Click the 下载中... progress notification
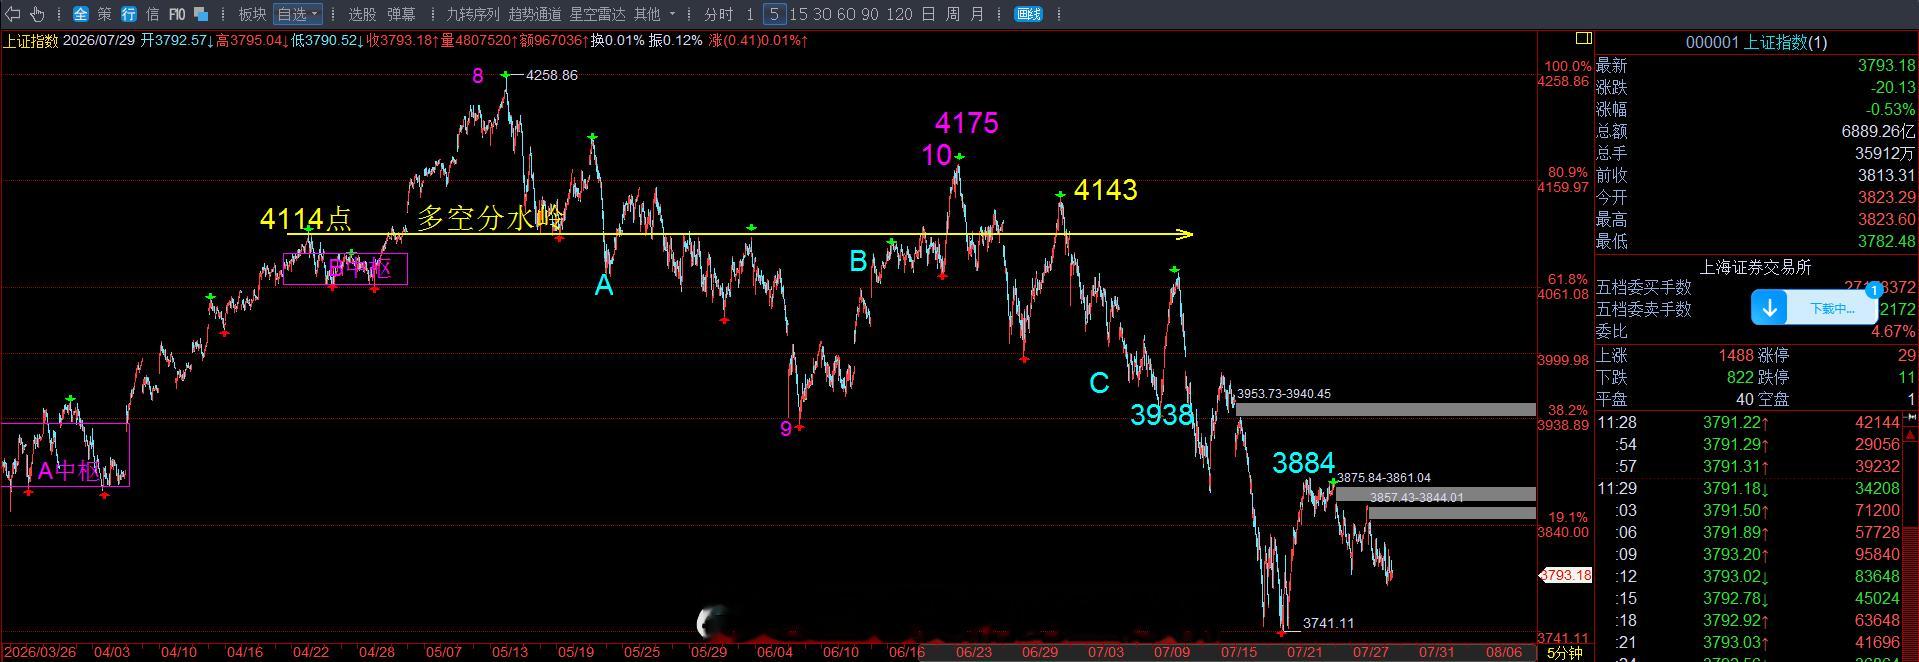 pyautogui.click(x=1832, y=309)
